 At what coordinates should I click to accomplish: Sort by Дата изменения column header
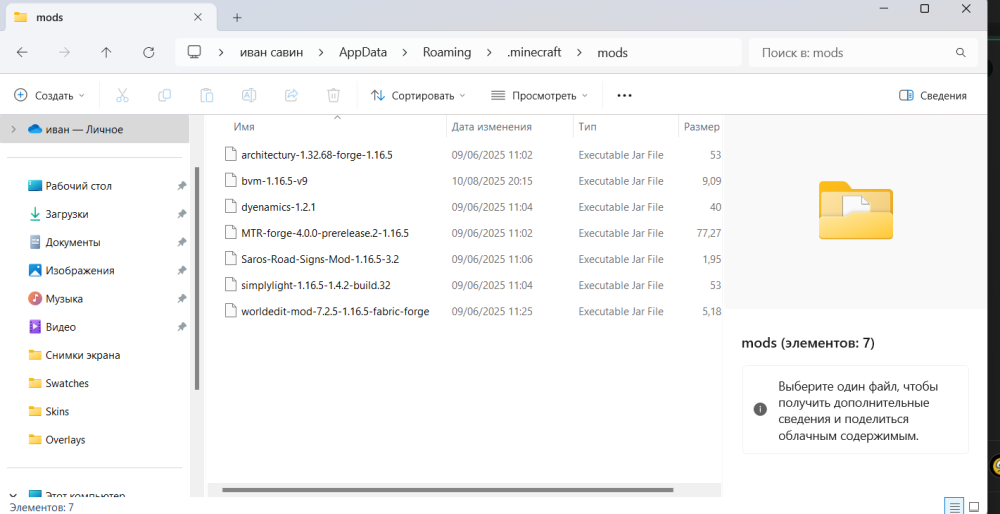(492, 127)
